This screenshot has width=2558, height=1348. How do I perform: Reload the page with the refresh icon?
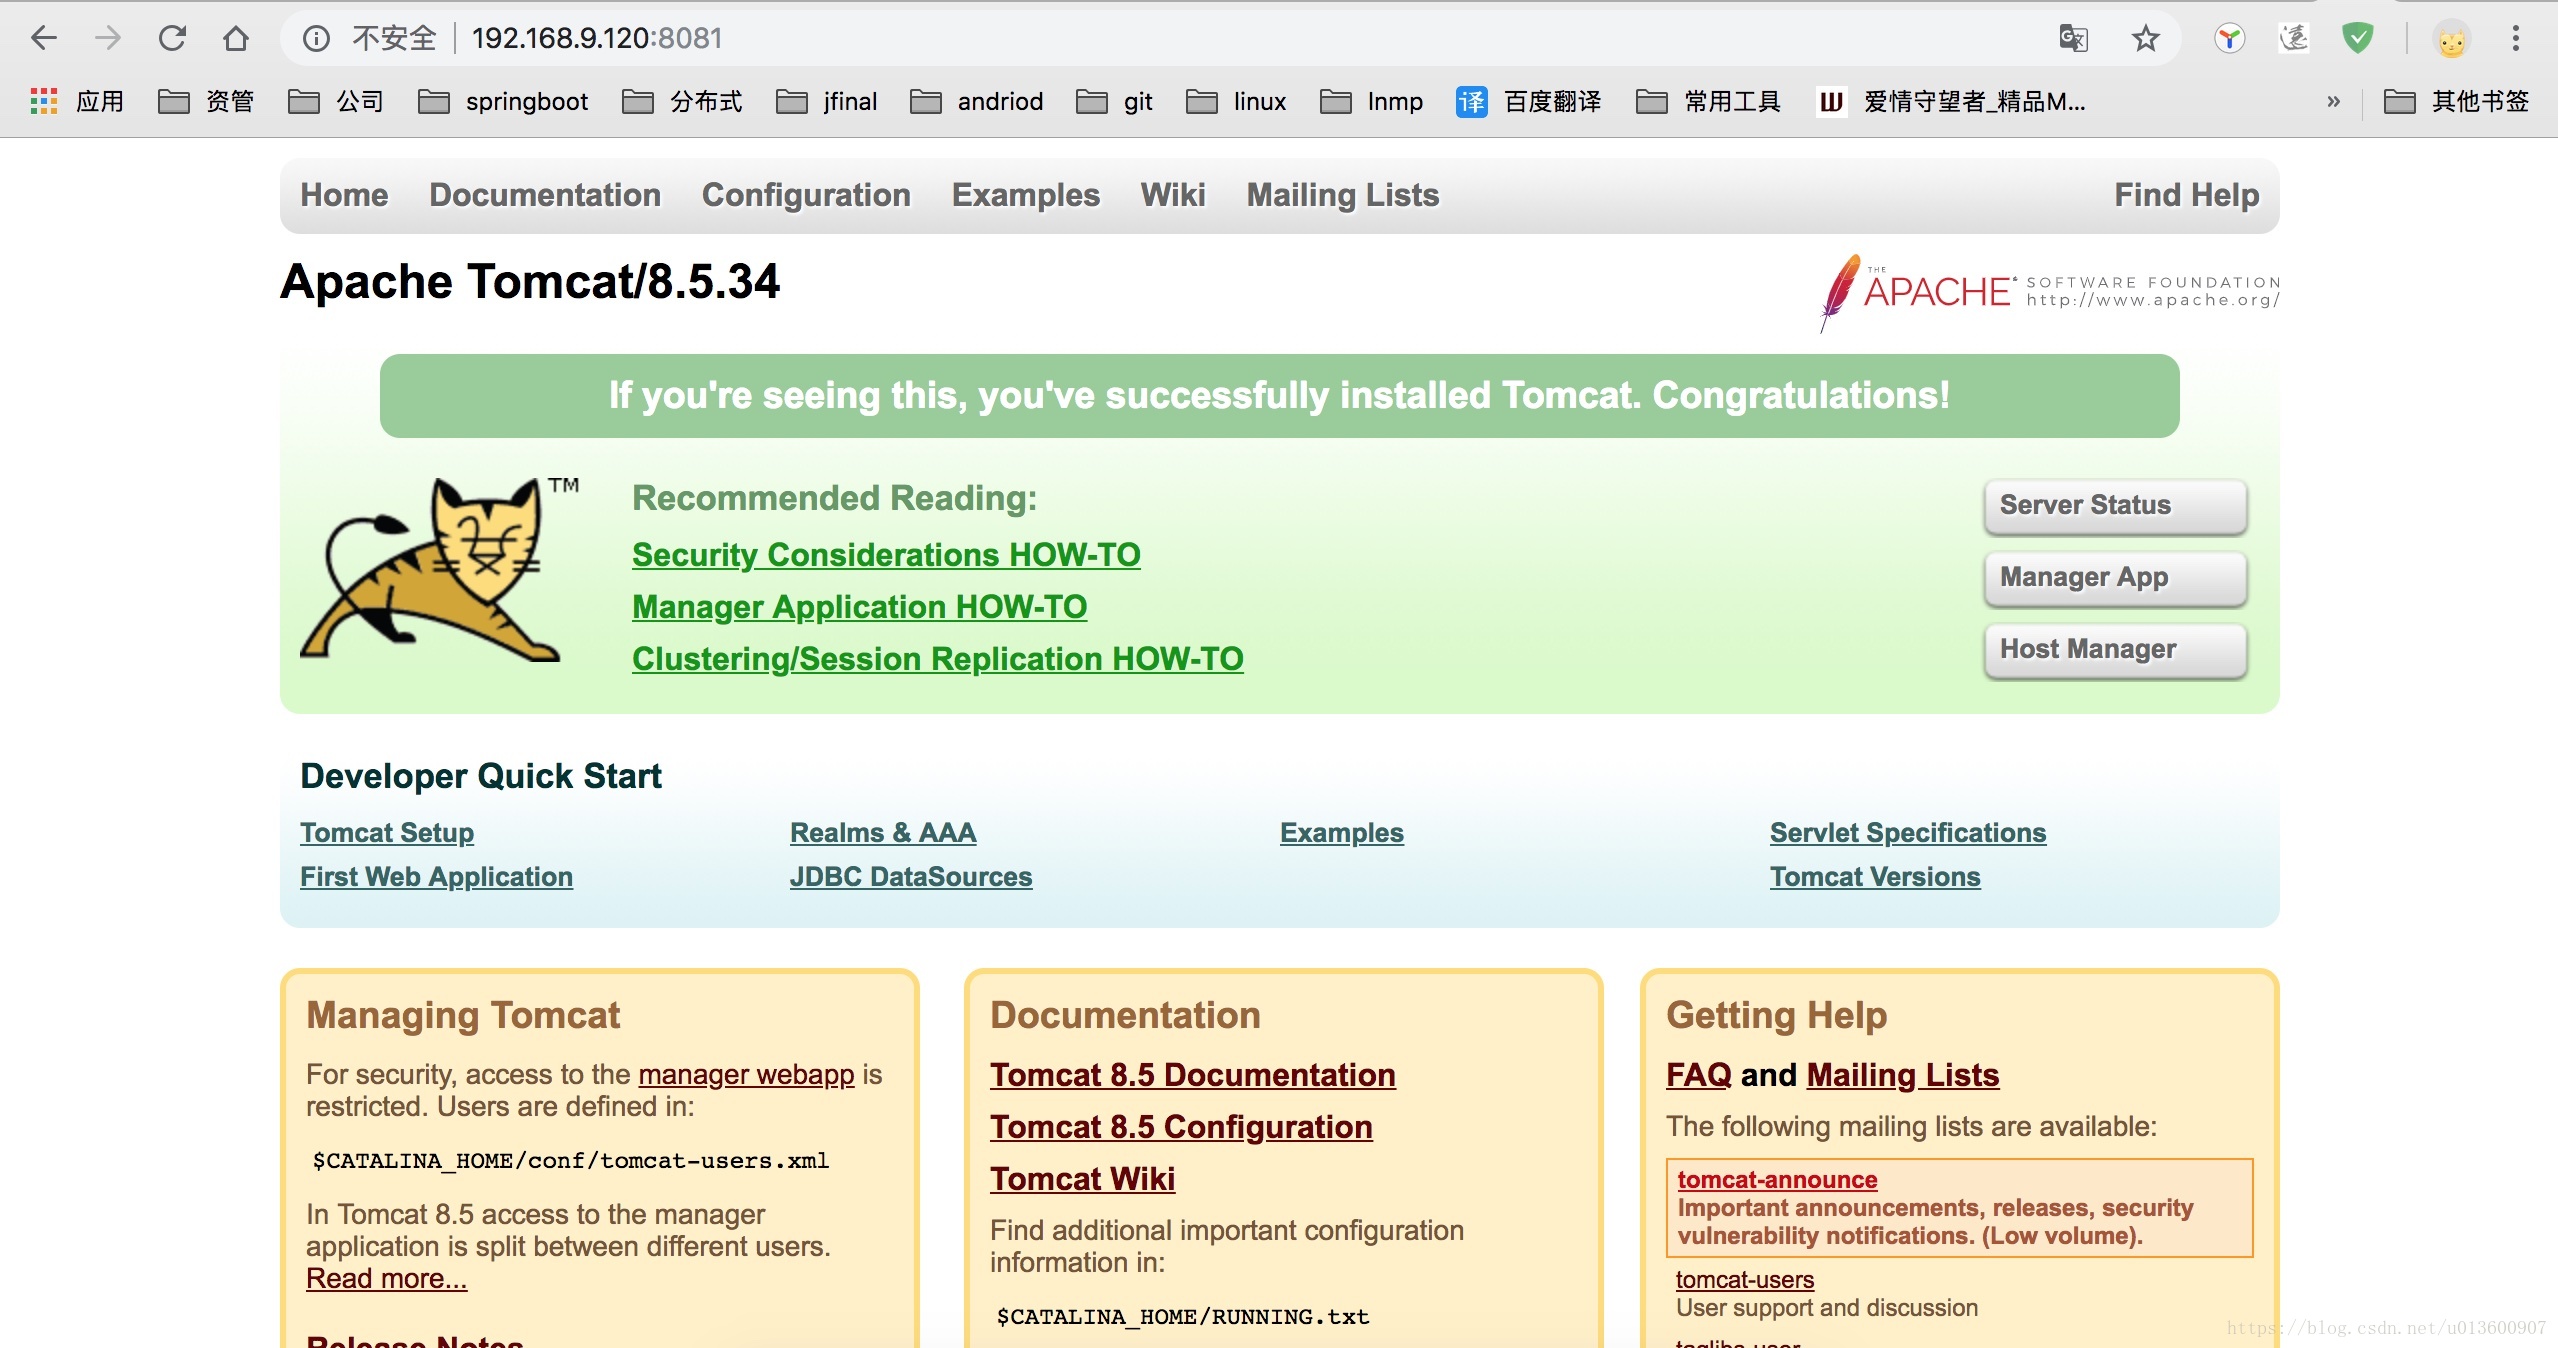172,38
